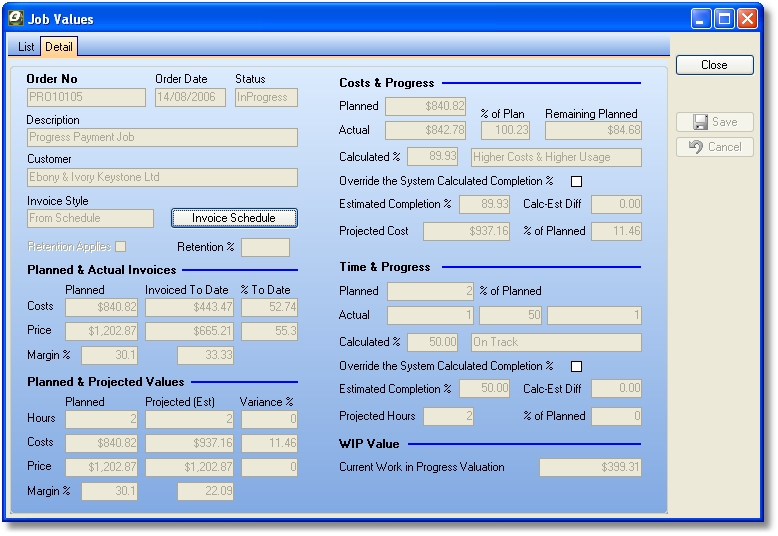This screenshot has height=536, width=778.
Task: Click the Current Work in Progress Valuation field
Action: (591, 467)
